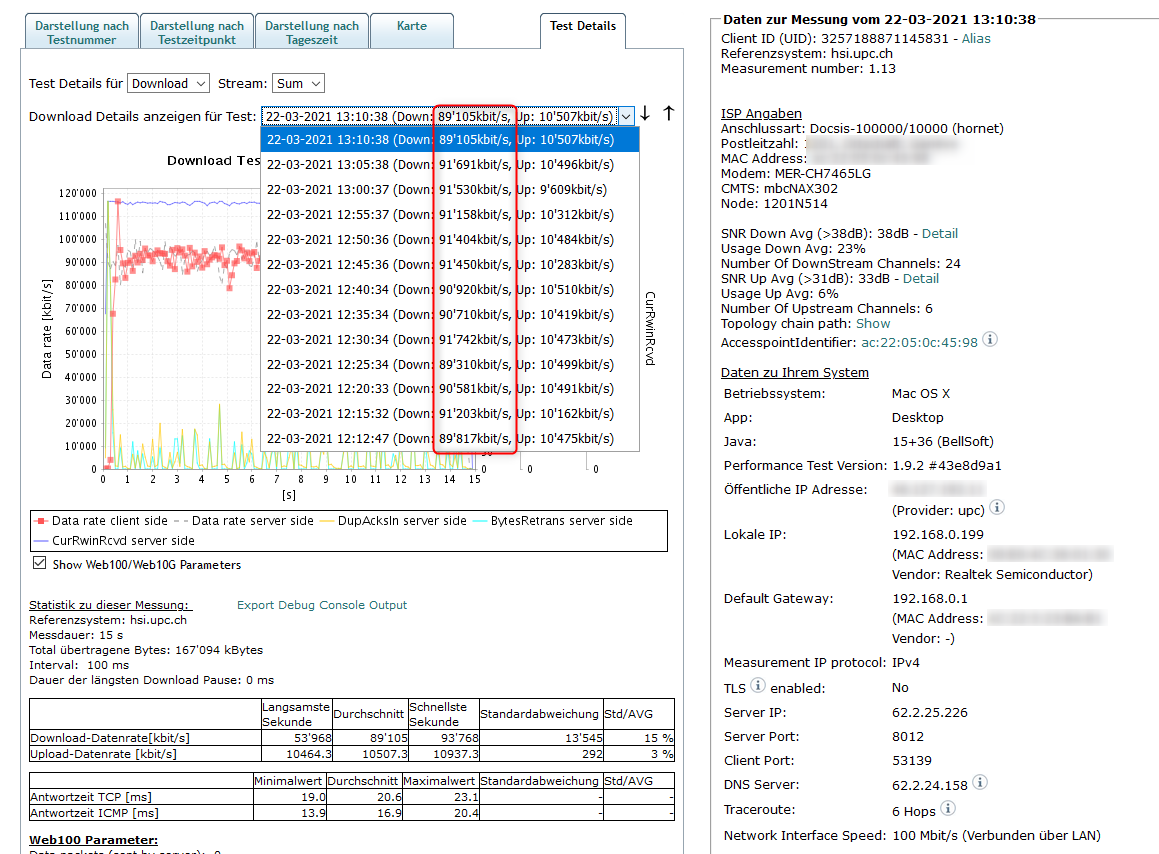
Task: Click the down arrow next to test selector
Action: point(645,114)
